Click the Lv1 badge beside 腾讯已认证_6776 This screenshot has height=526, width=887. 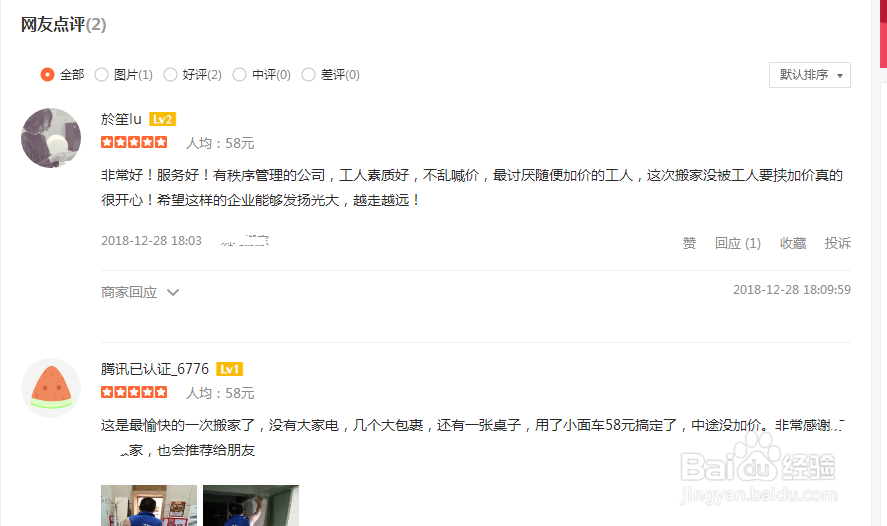click(x=229, y=369)
